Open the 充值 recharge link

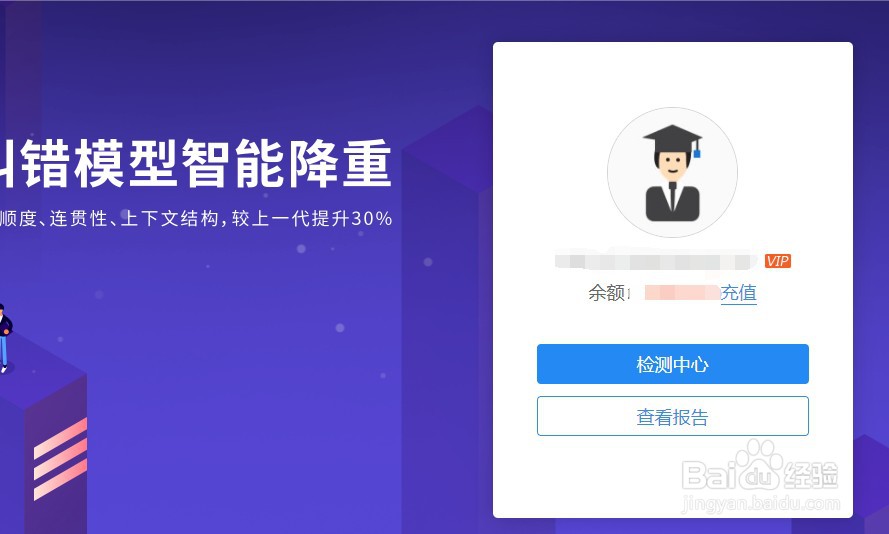coord(738,293)
